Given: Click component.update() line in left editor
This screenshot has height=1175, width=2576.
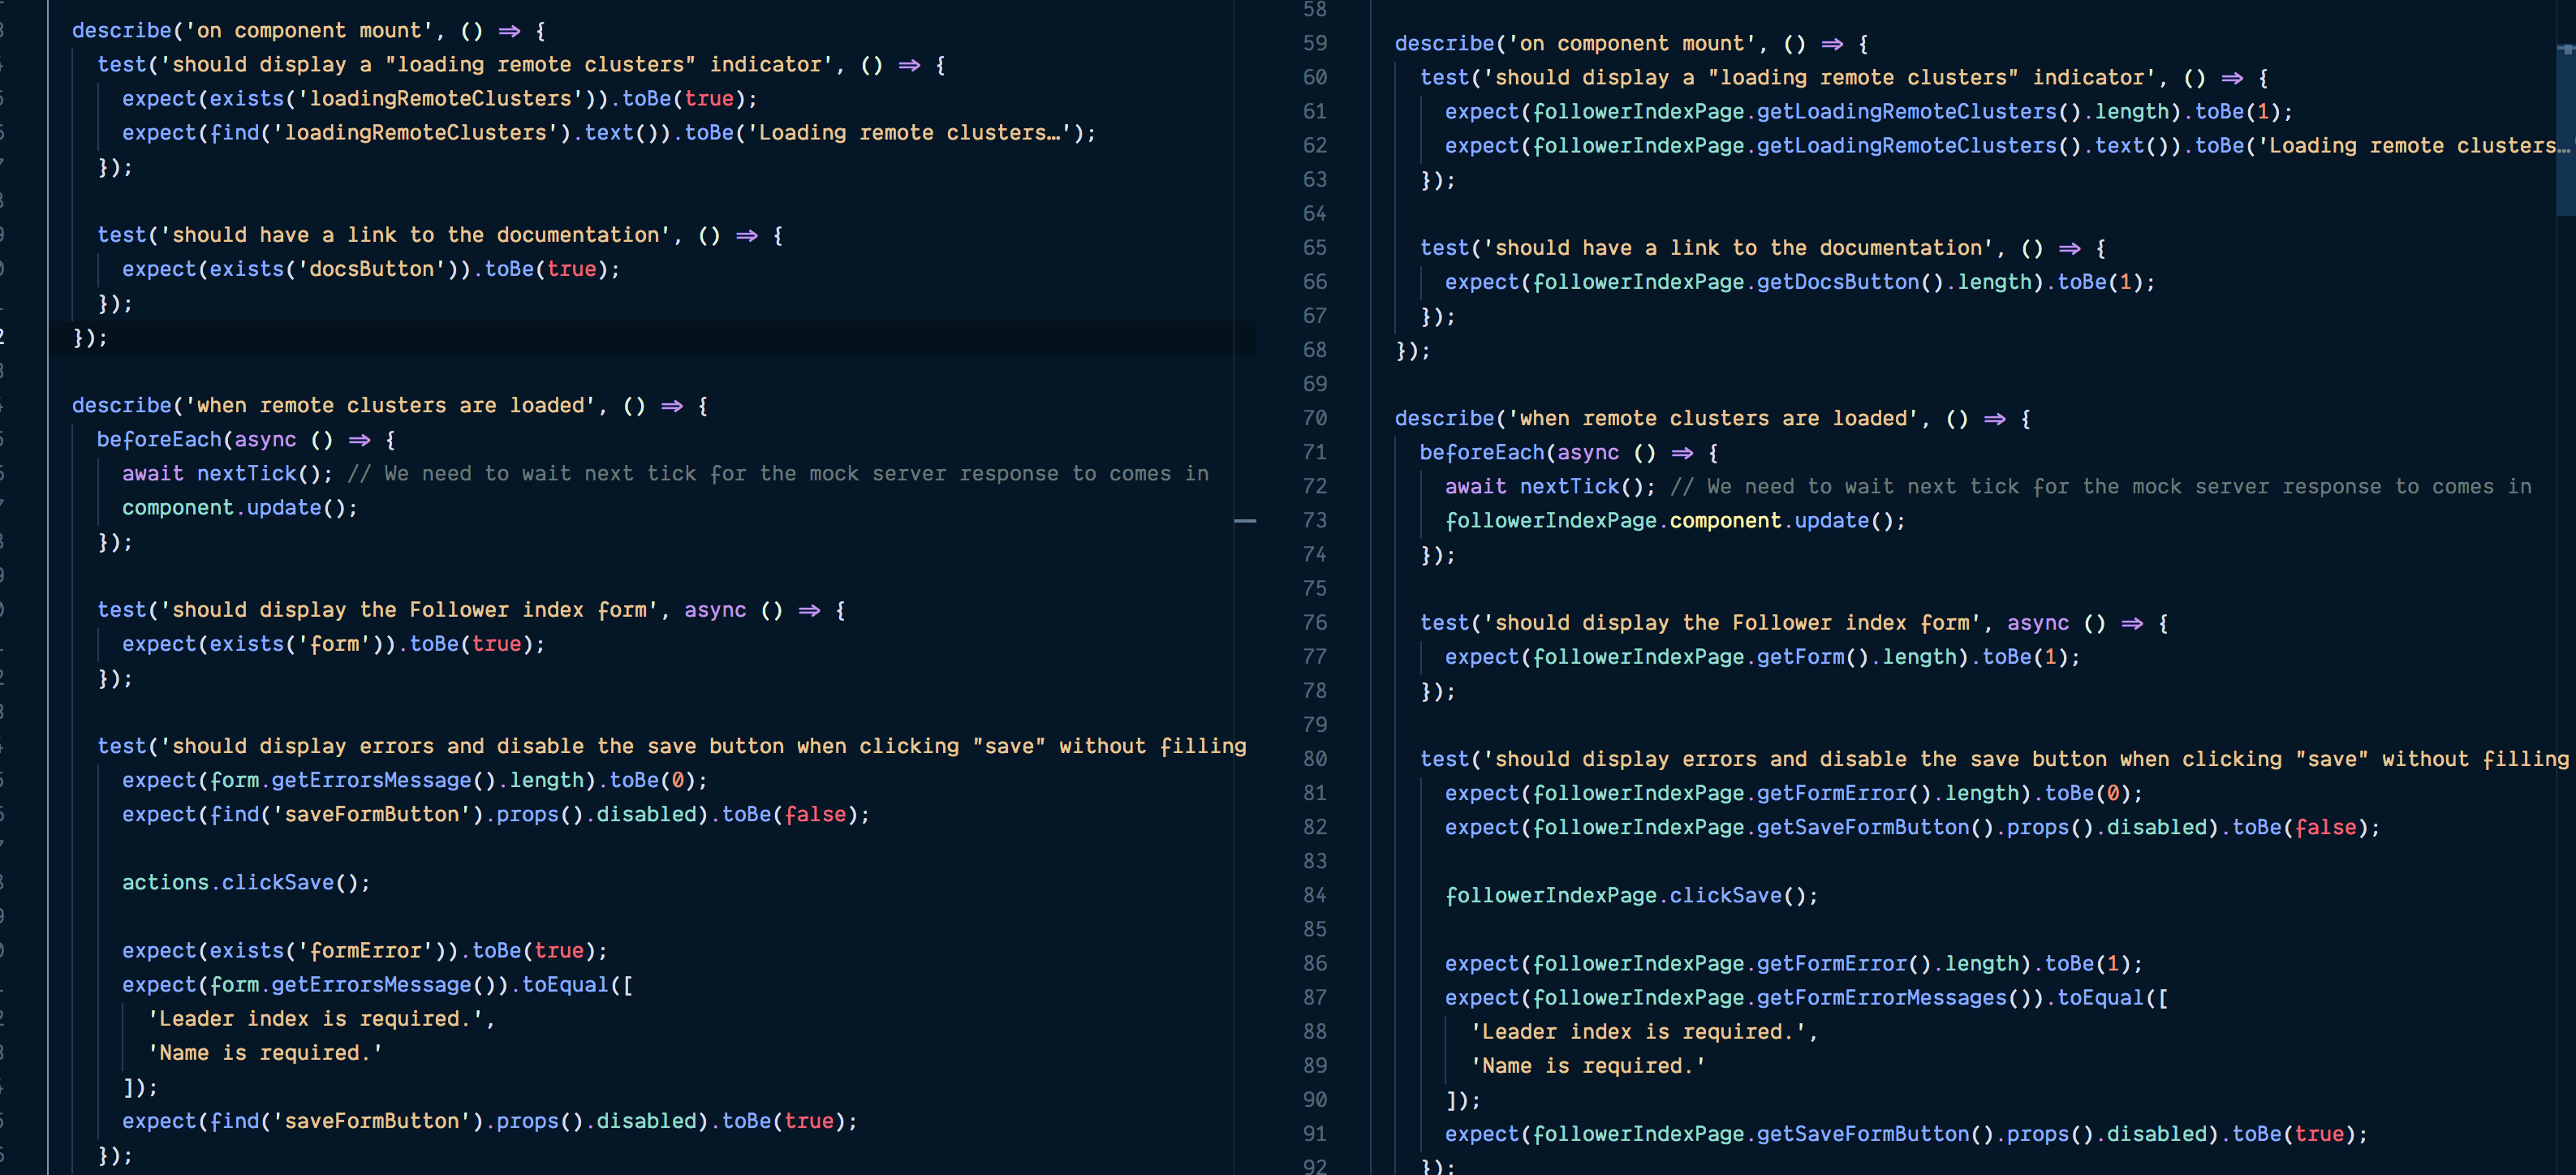Looking at the screenshot, I should (x=239, y=508).
